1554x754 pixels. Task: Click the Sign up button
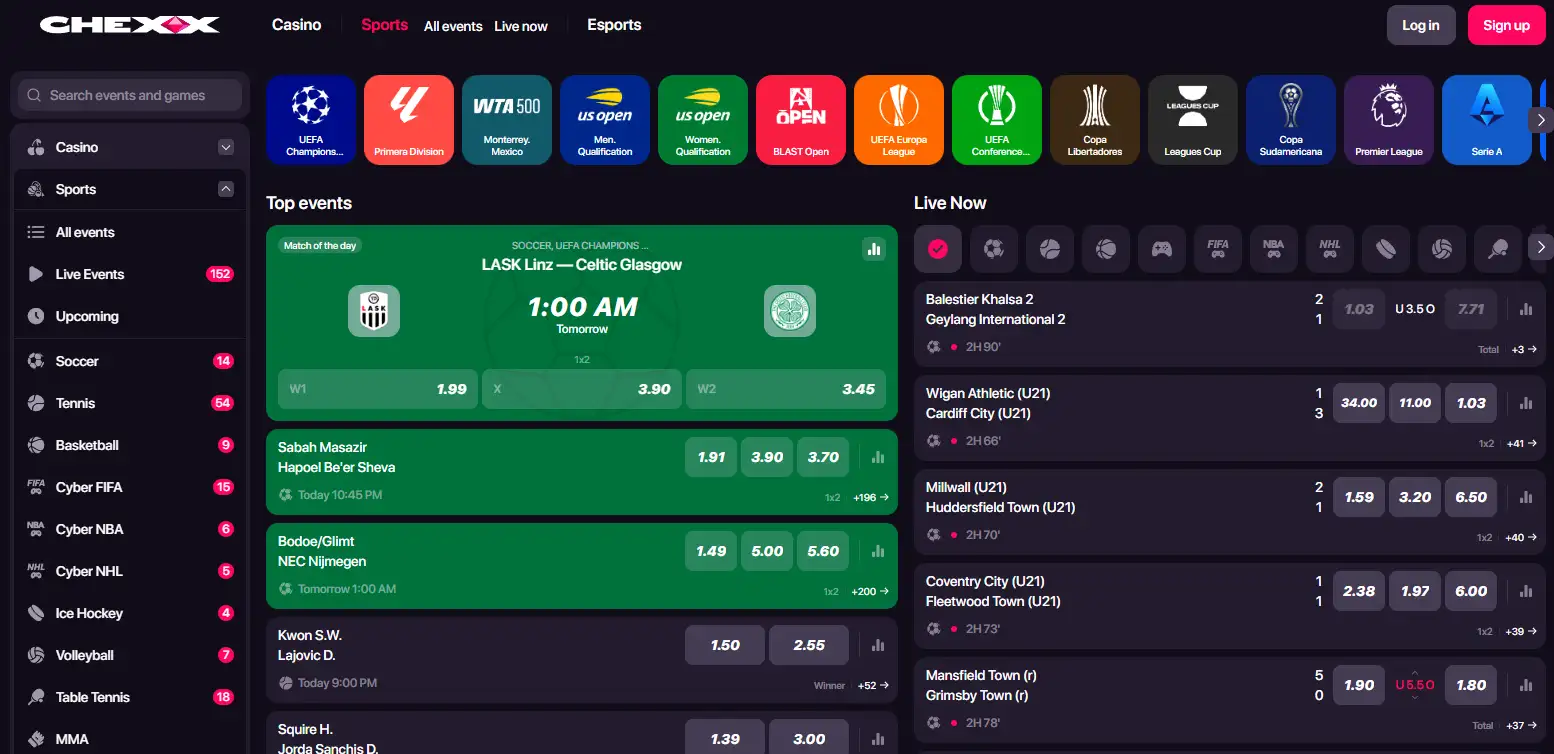(1506, 25)
